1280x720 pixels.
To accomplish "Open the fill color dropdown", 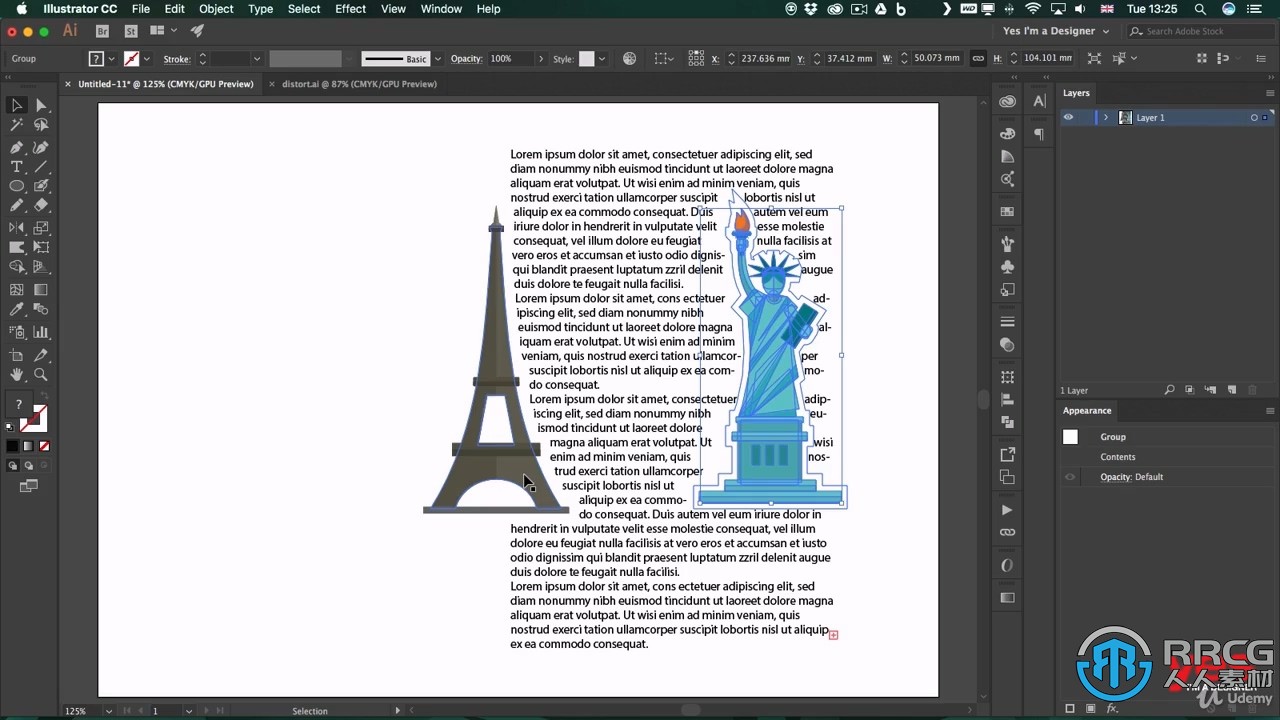I will click(x=110, y=59).
